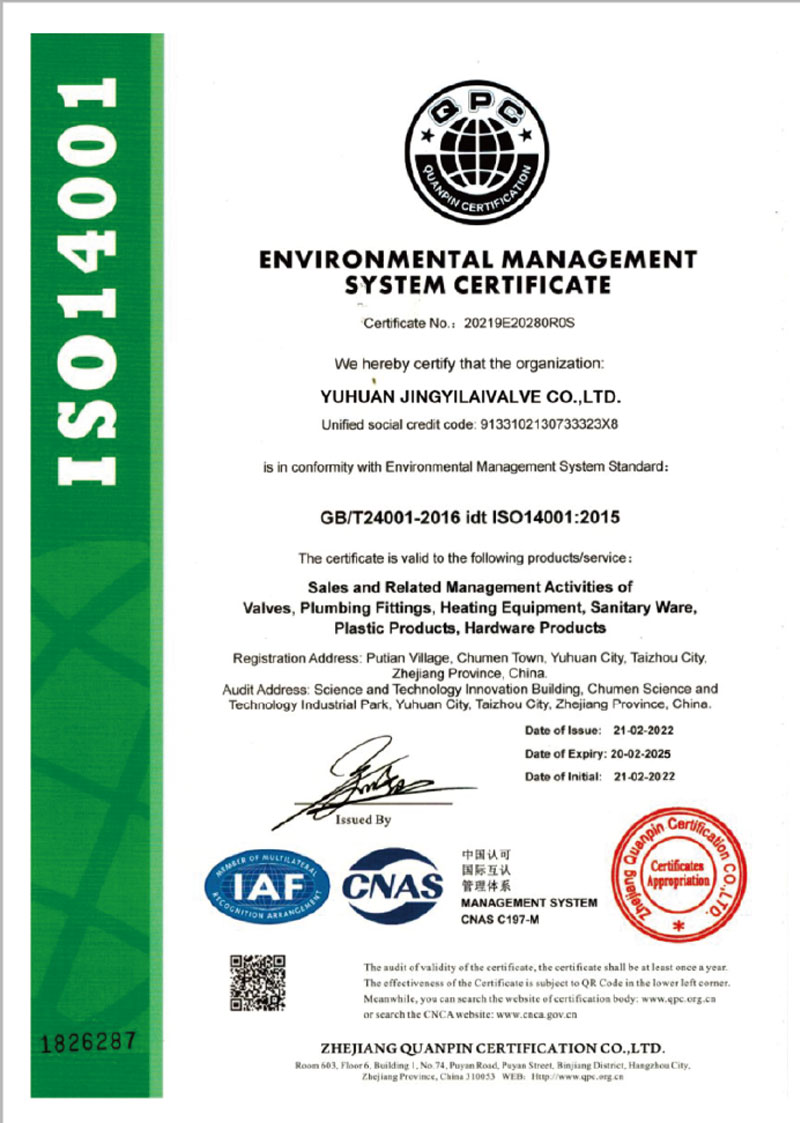Click the Chinese text 中国认可
The width and height of the screenshot is (800, 1123).
486,854
